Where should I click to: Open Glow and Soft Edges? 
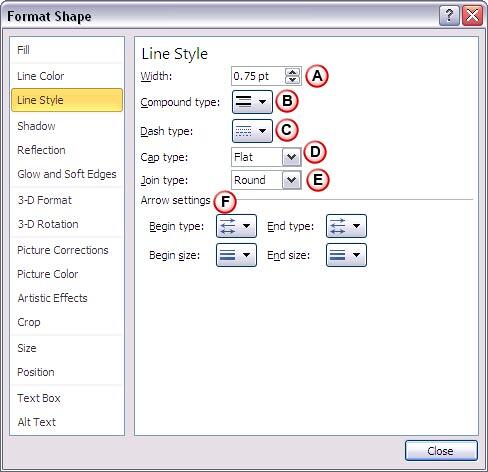click(x=67, y=174)
